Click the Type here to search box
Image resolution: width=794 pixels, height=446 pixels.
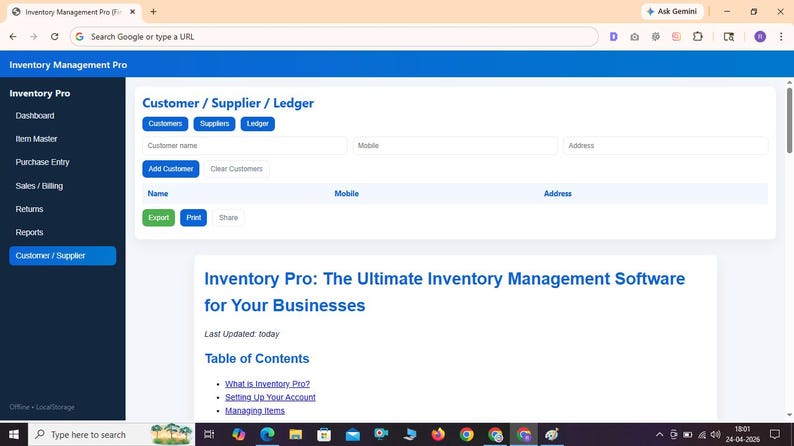(x=111, y=434)
